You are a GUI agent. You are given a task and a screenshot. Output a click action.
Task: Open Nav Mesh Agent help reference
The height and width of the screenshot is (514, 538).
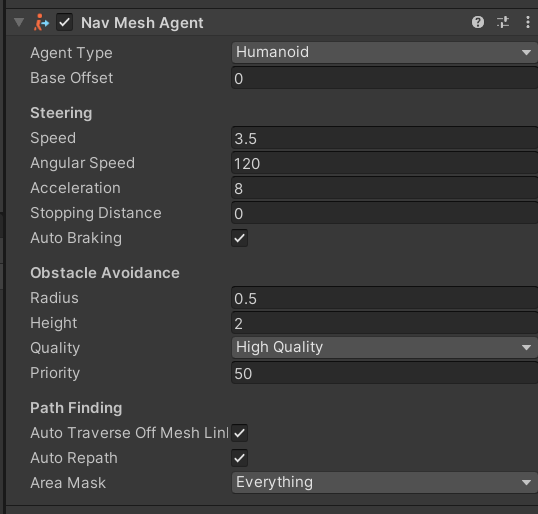478,23
